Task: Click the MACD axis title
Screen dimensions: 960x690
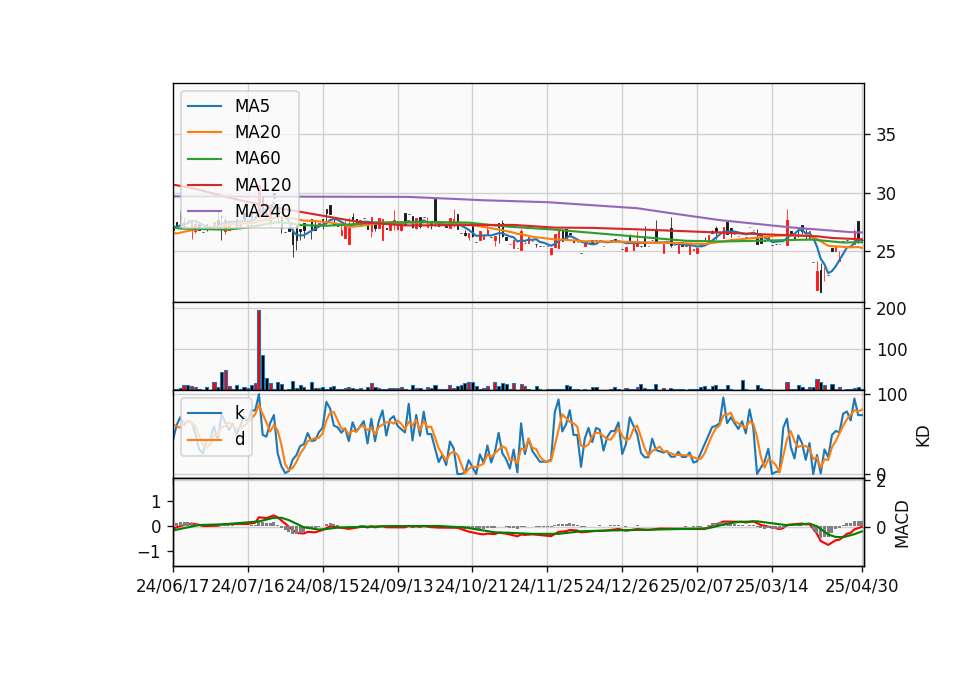Action: coord(902,525)
